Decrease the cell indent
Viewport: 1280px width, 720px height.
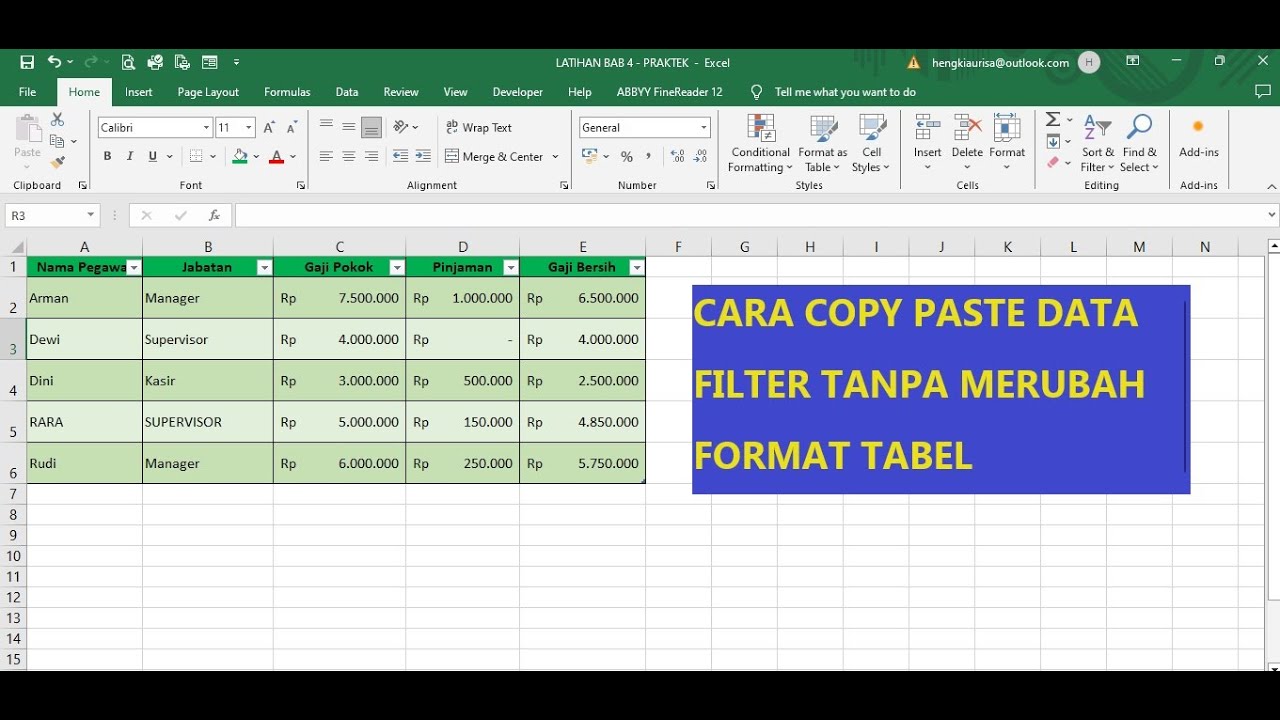pyautogui.click(x=401, y=156)
